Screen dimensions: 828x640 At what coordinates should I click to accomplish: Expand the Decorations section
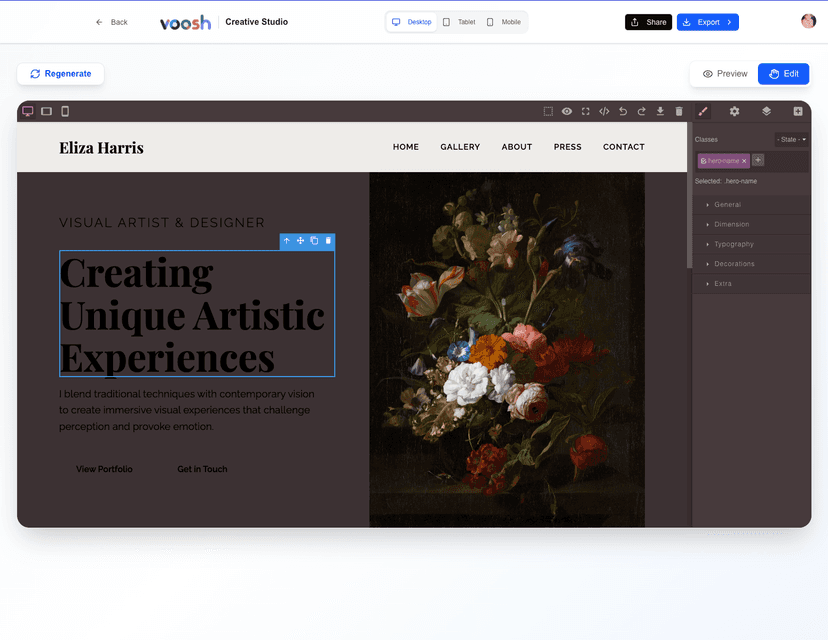pyautogui.click(x=750, y=264)
